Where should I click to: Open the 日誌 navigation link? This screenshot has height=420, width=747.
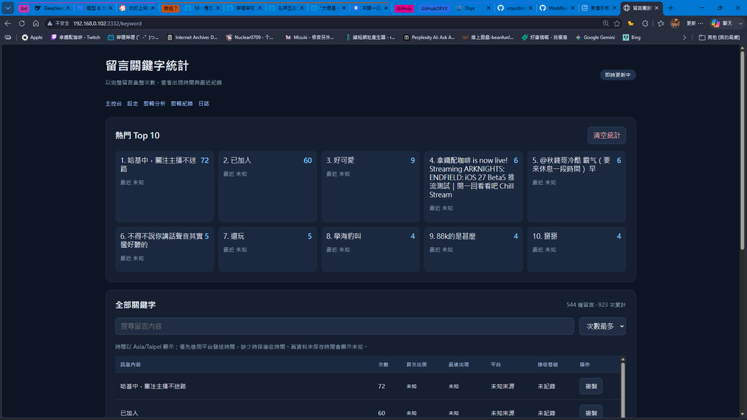pyautogui.click(x=203, y=103)
